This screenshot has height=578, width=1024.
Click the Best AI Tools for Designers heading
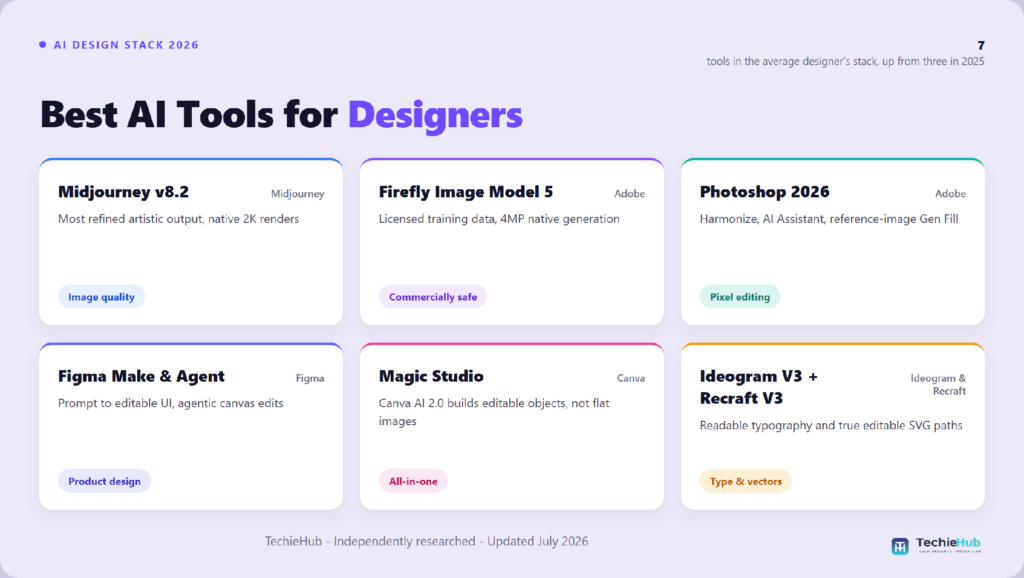coord(281,115)
